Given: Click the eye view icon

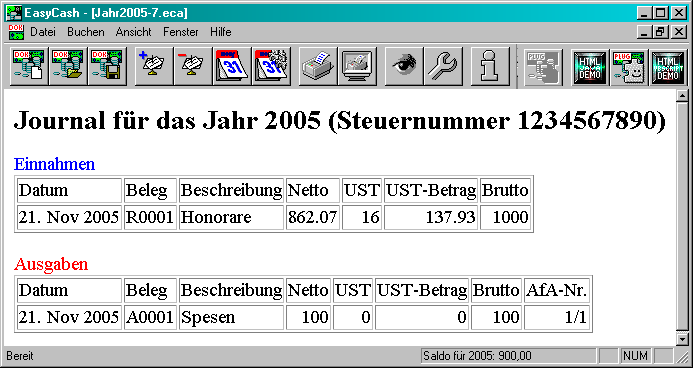Looking at the screenshot, I should (x=404, y=66).
